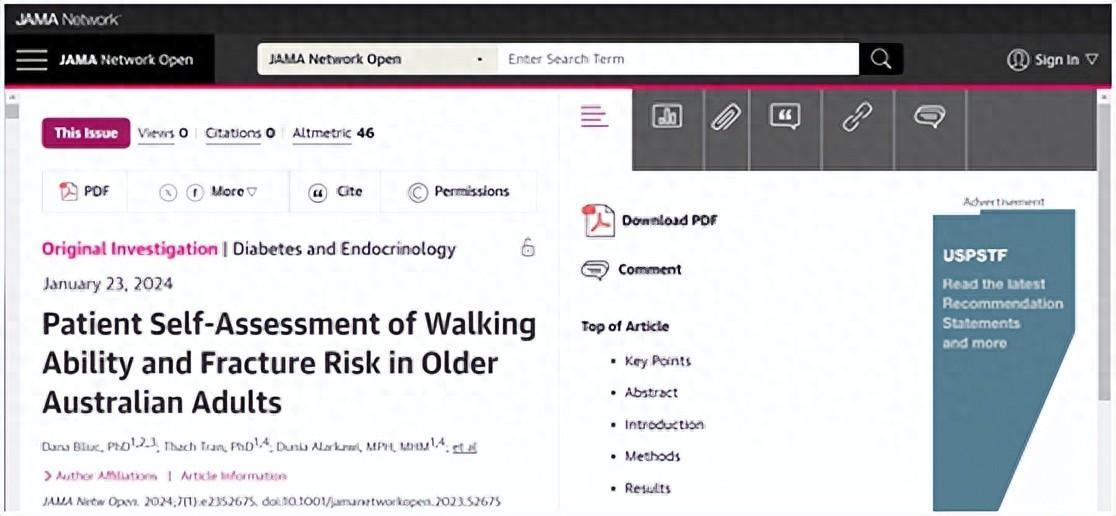1116x516 pixels.
Task: Open the PDF version of the article
Action: (x=85, y=192)
